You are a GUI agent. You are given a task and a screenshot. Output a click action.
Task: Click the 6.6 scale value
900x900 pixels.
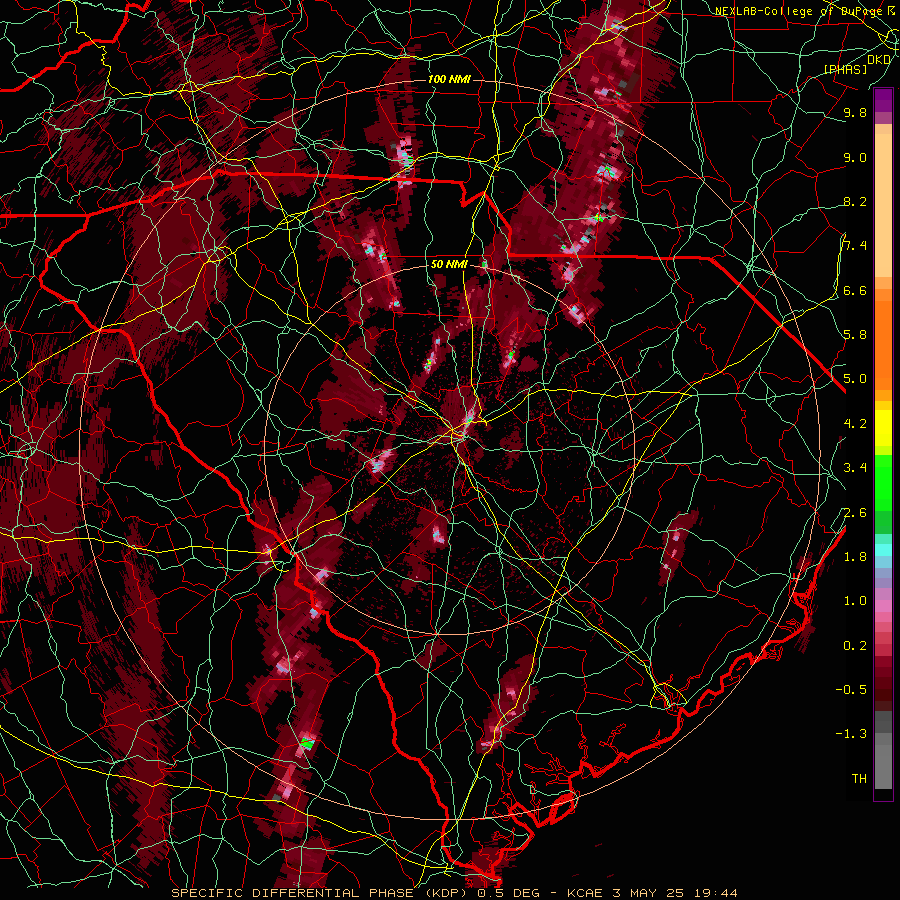tap(855, 291)
